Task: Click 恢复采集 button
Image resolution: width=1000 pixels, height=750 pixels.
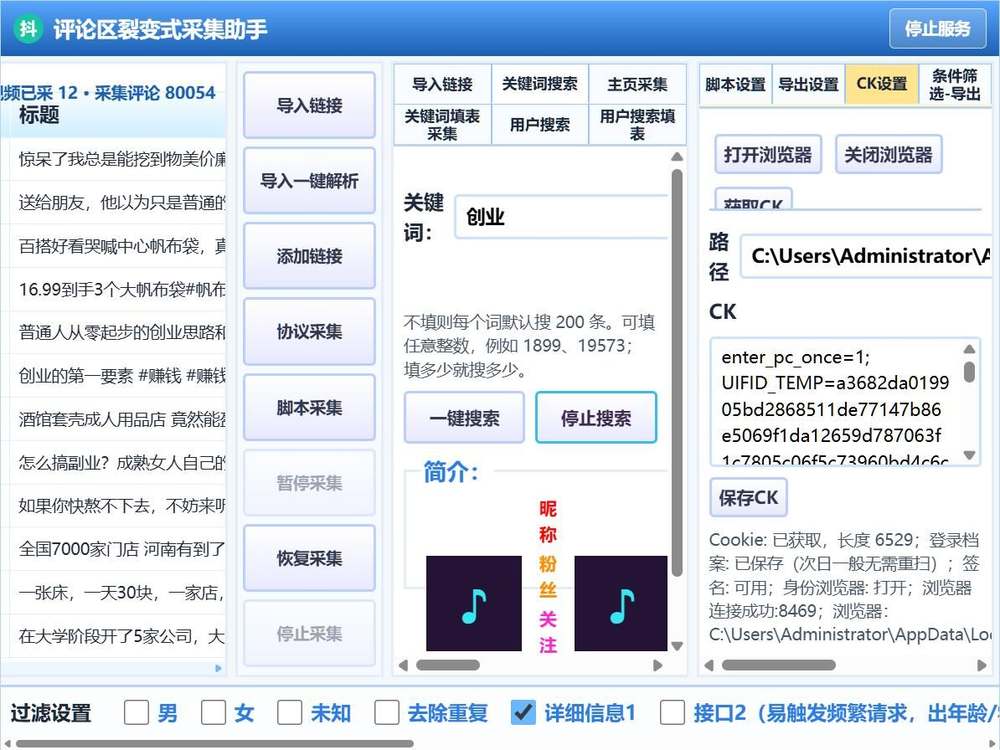Action: 309,559
